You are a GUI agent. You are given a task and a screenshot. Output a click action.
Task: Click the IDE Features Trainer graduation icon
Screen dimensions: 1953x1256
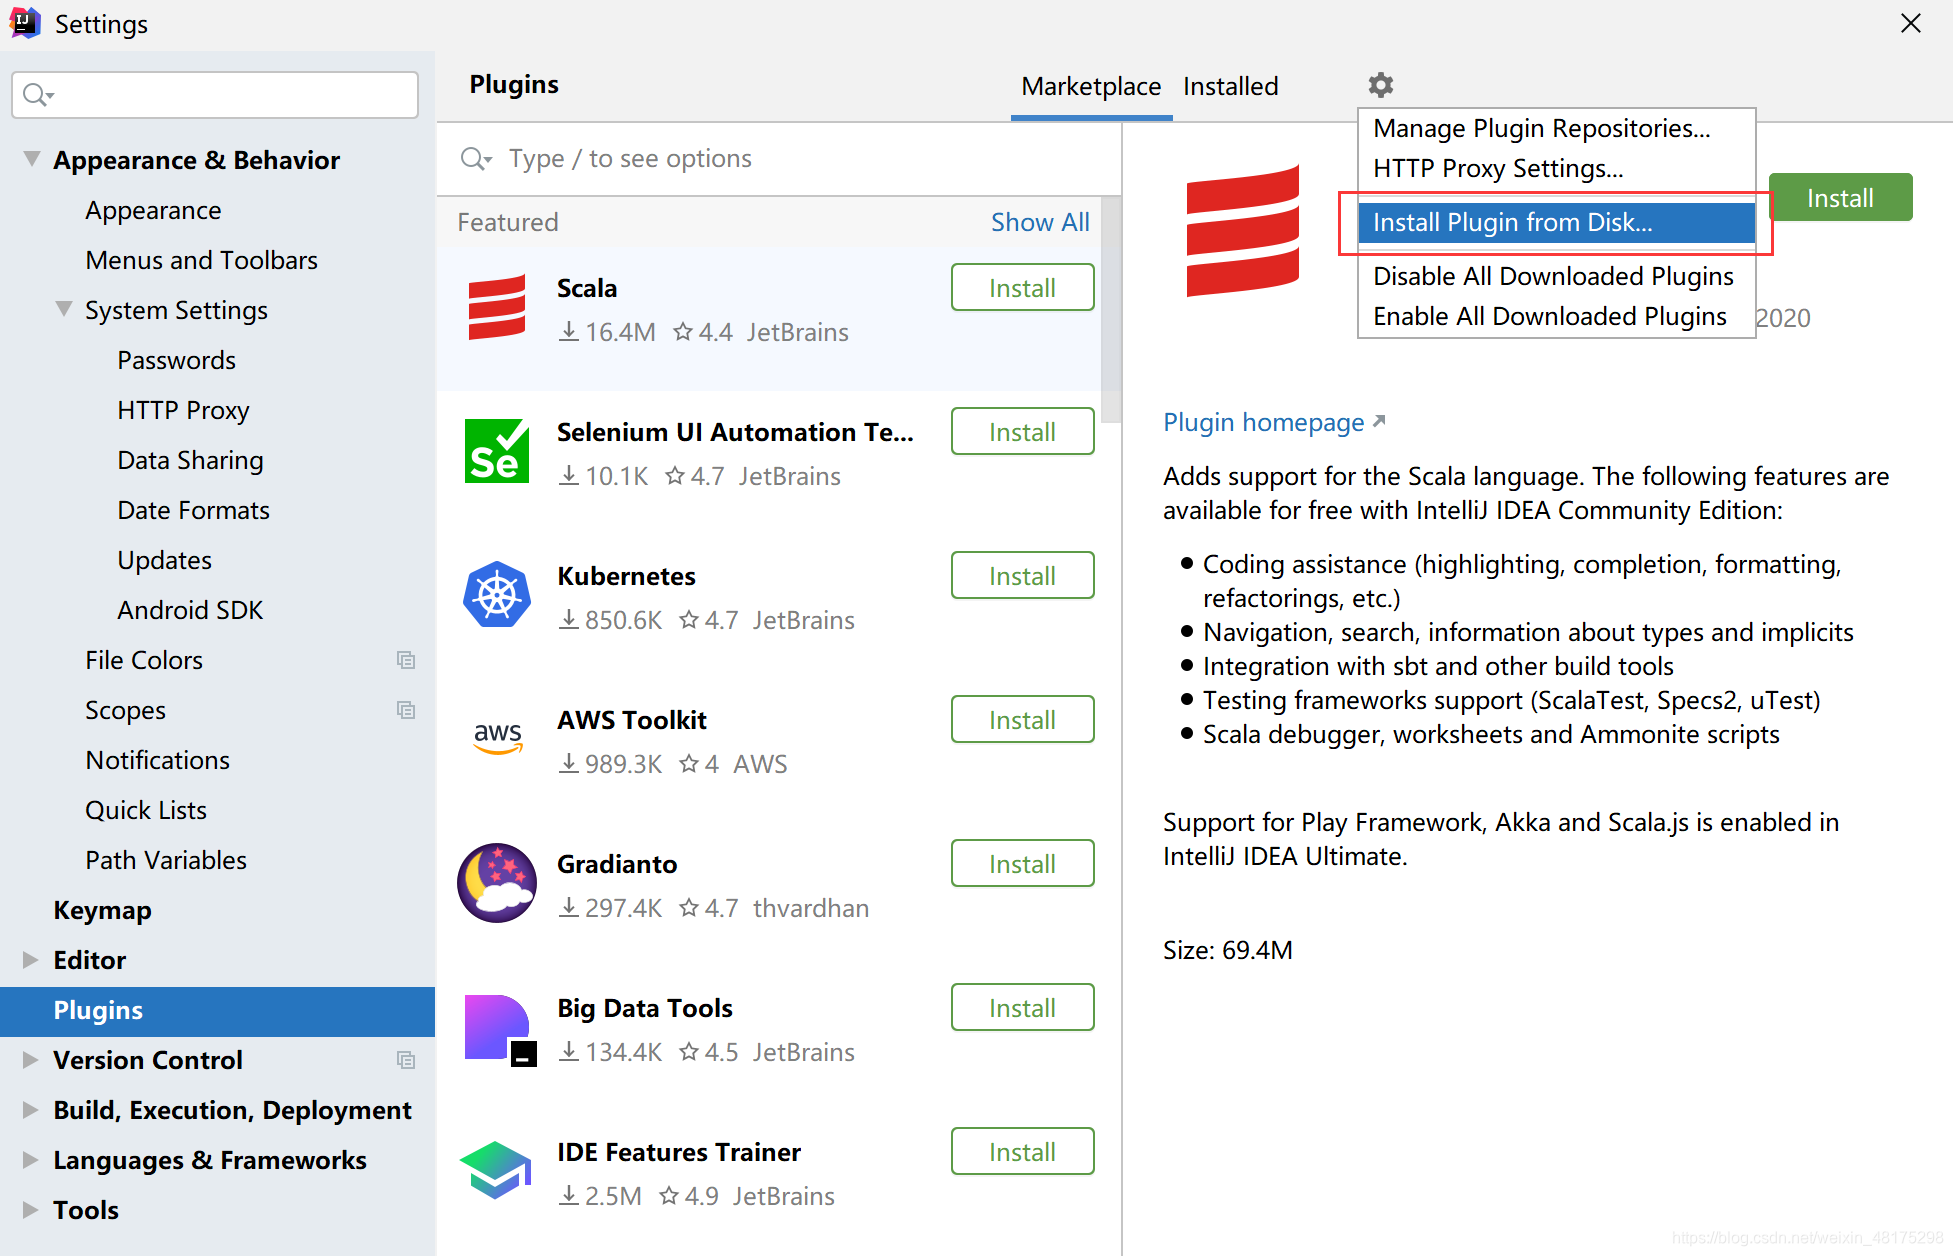[x=496, y=1170]
